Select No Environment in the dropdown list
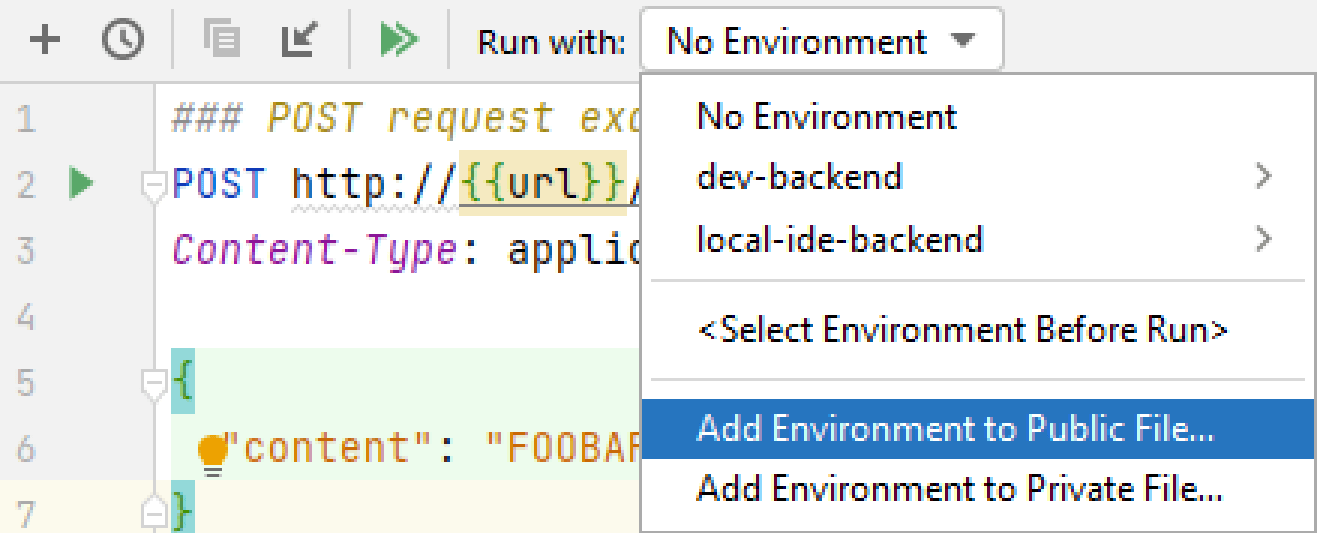This screenshot has height=533, width=1317. point(826,117)
